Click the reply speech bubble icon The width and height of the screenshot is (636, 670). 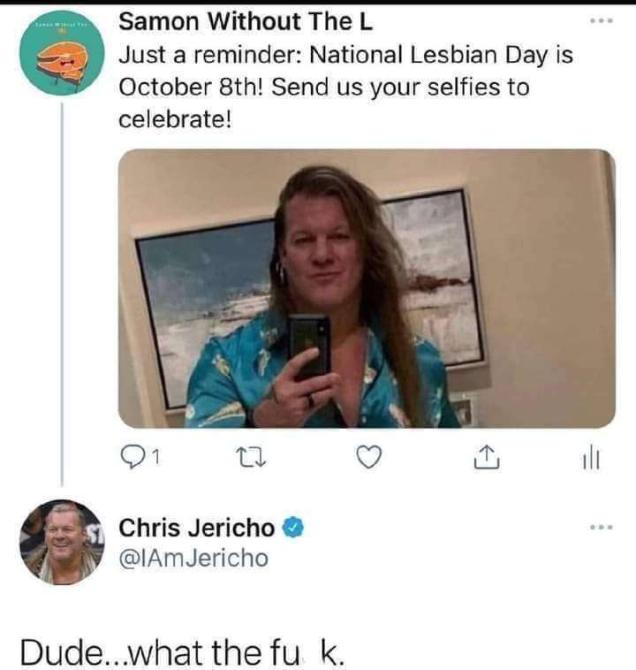click(x=132, y=458)
